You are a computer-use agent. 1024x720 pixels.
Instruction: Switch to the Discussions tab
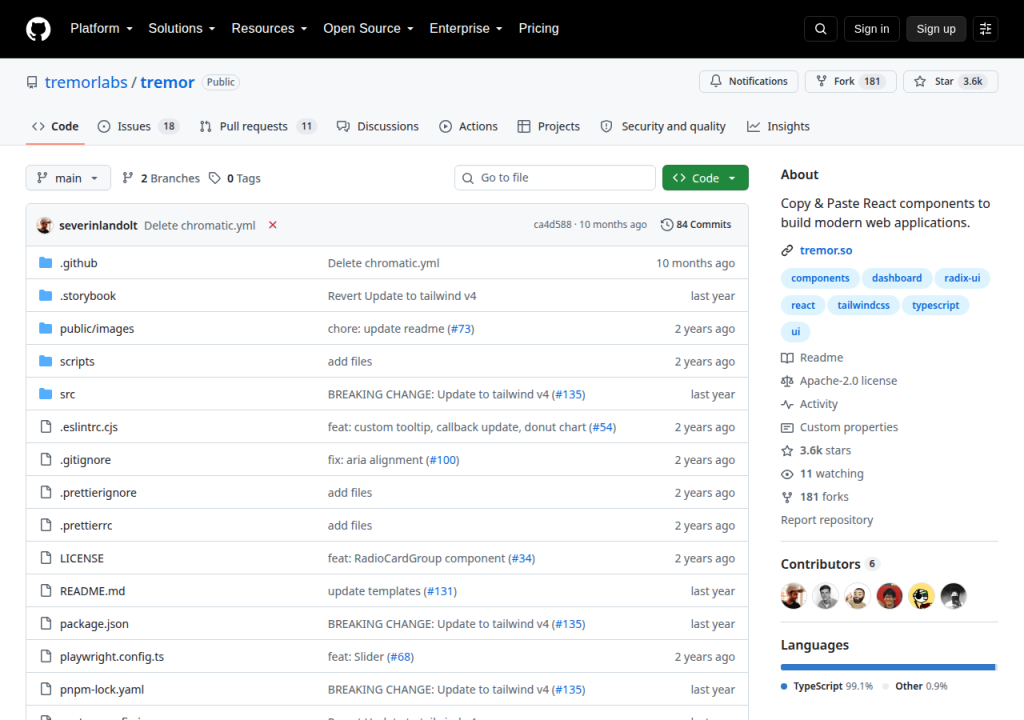point(377,126)
